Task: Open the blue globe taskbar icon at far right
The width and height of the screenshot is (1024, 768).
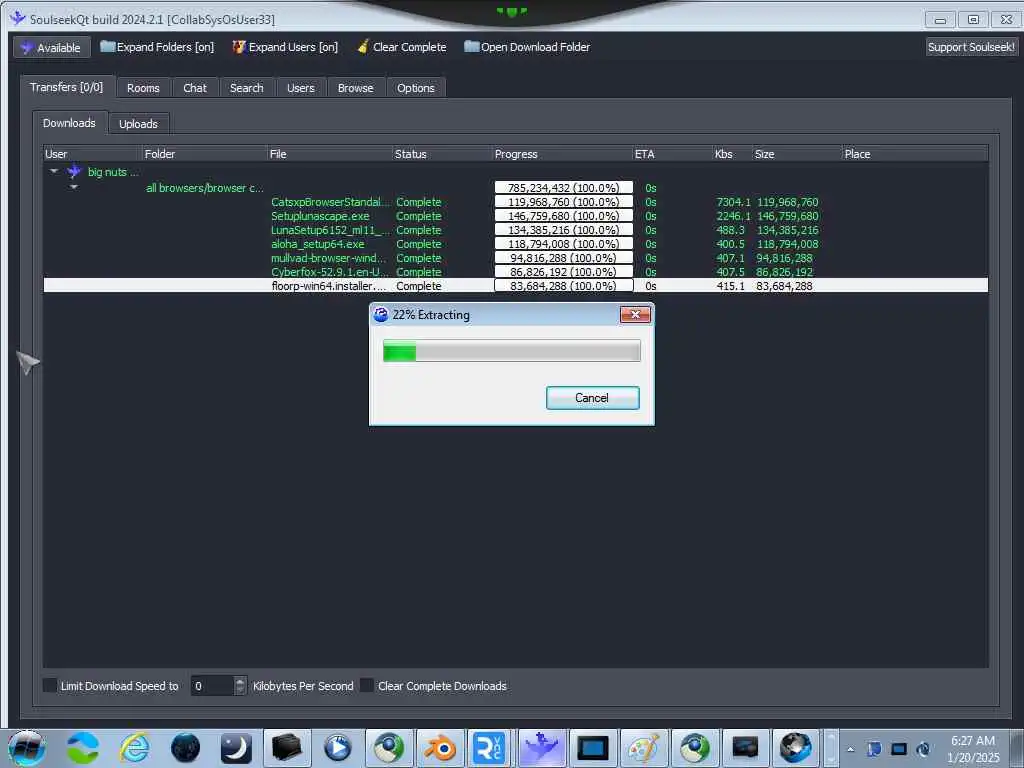Action: [x=795, y=748]
